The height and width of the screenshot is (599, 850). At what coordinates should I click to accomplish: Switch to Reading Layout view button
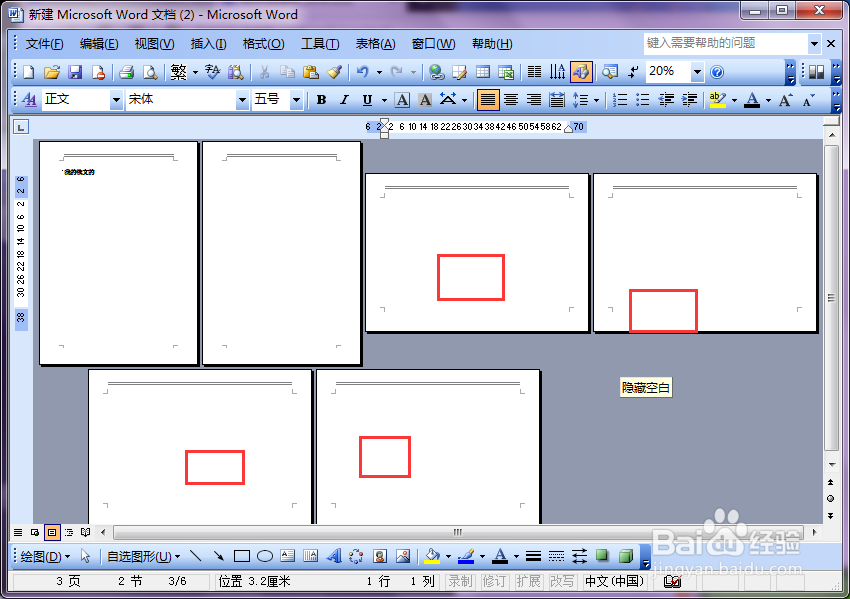click(x=86, y=532)
